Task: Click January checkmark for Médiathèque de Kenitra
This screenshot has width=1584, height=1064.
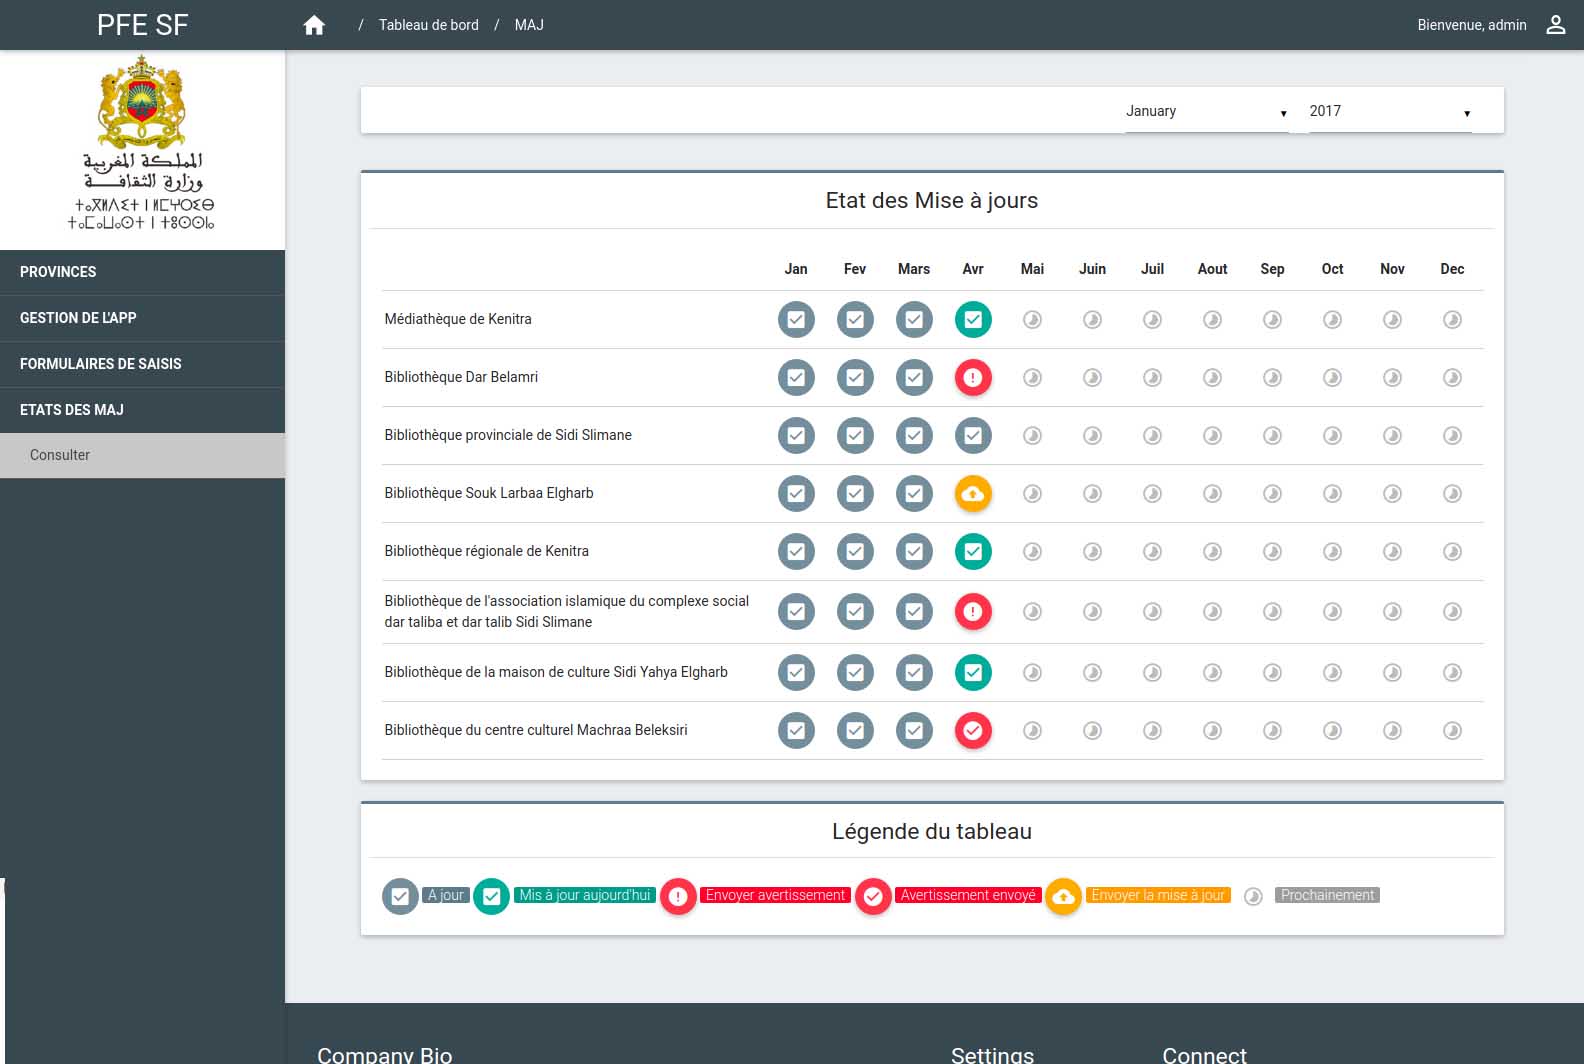Action: 796,320
